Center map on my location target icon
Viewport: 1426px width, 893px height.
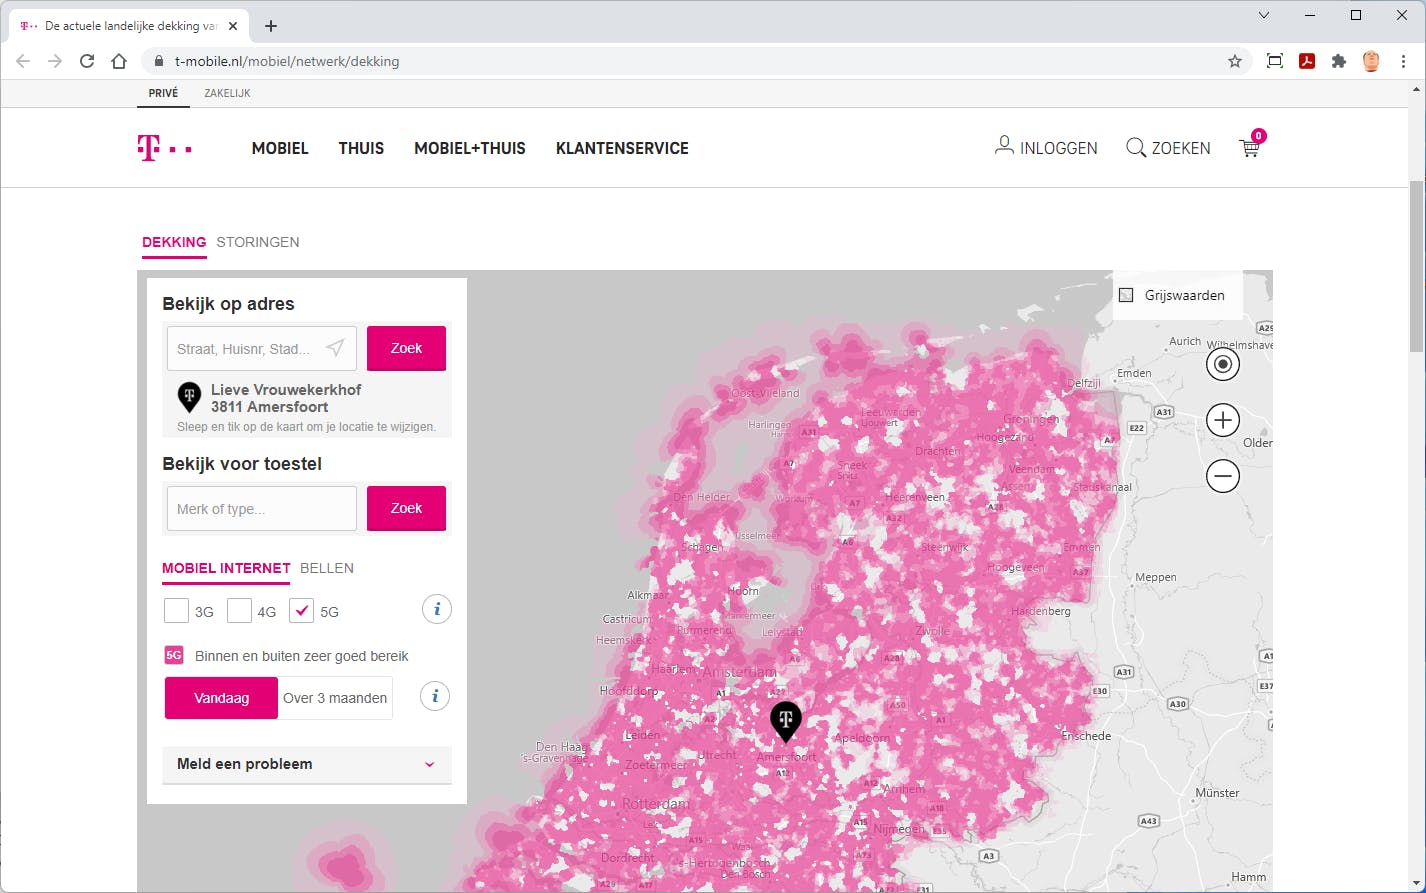coord(1222,364)
